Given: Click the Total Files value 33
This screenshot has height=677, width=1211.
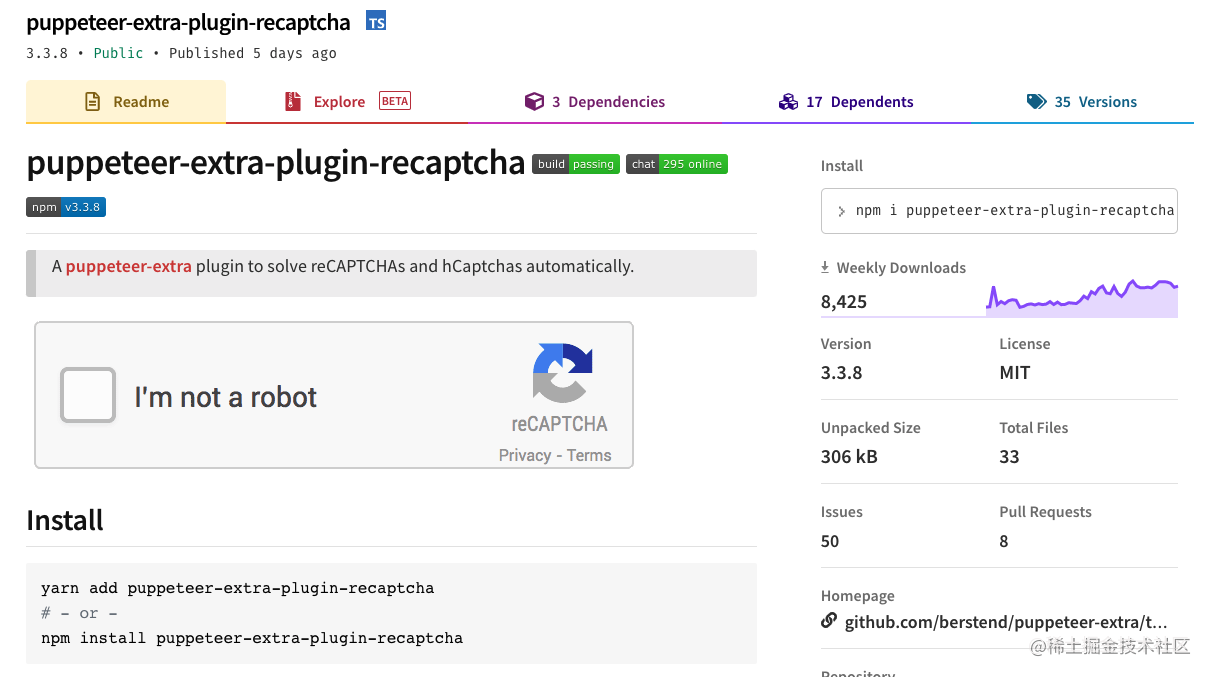Looking at the screenshot, I should click(x=1009, y=457).
